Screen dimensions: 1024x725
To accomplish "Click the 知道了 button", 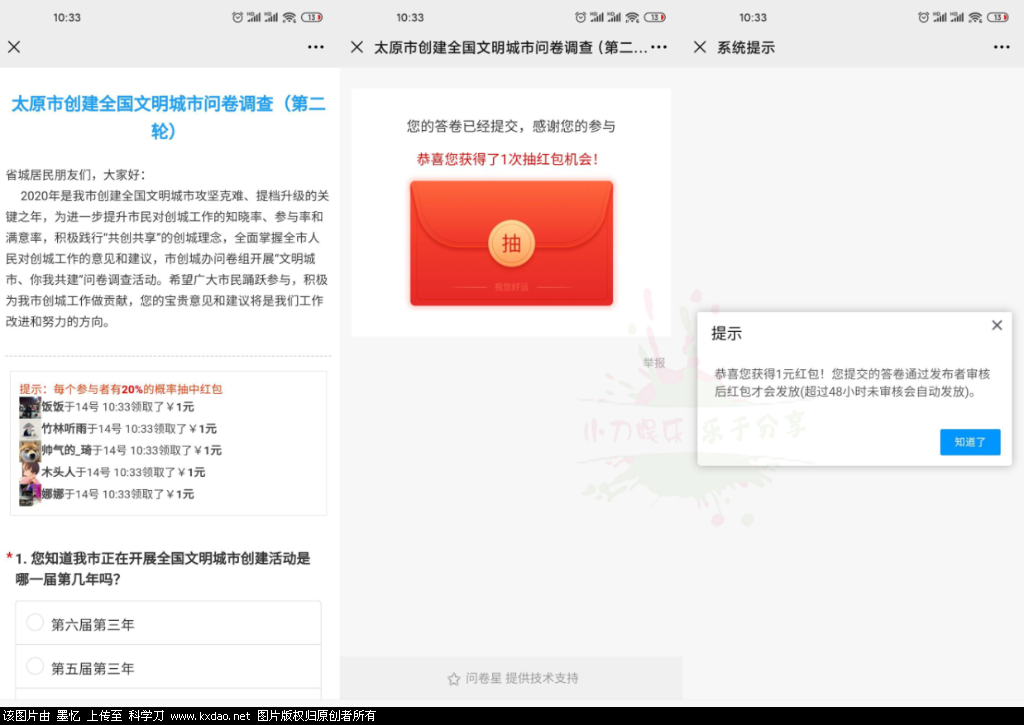I will click(969, 442).
